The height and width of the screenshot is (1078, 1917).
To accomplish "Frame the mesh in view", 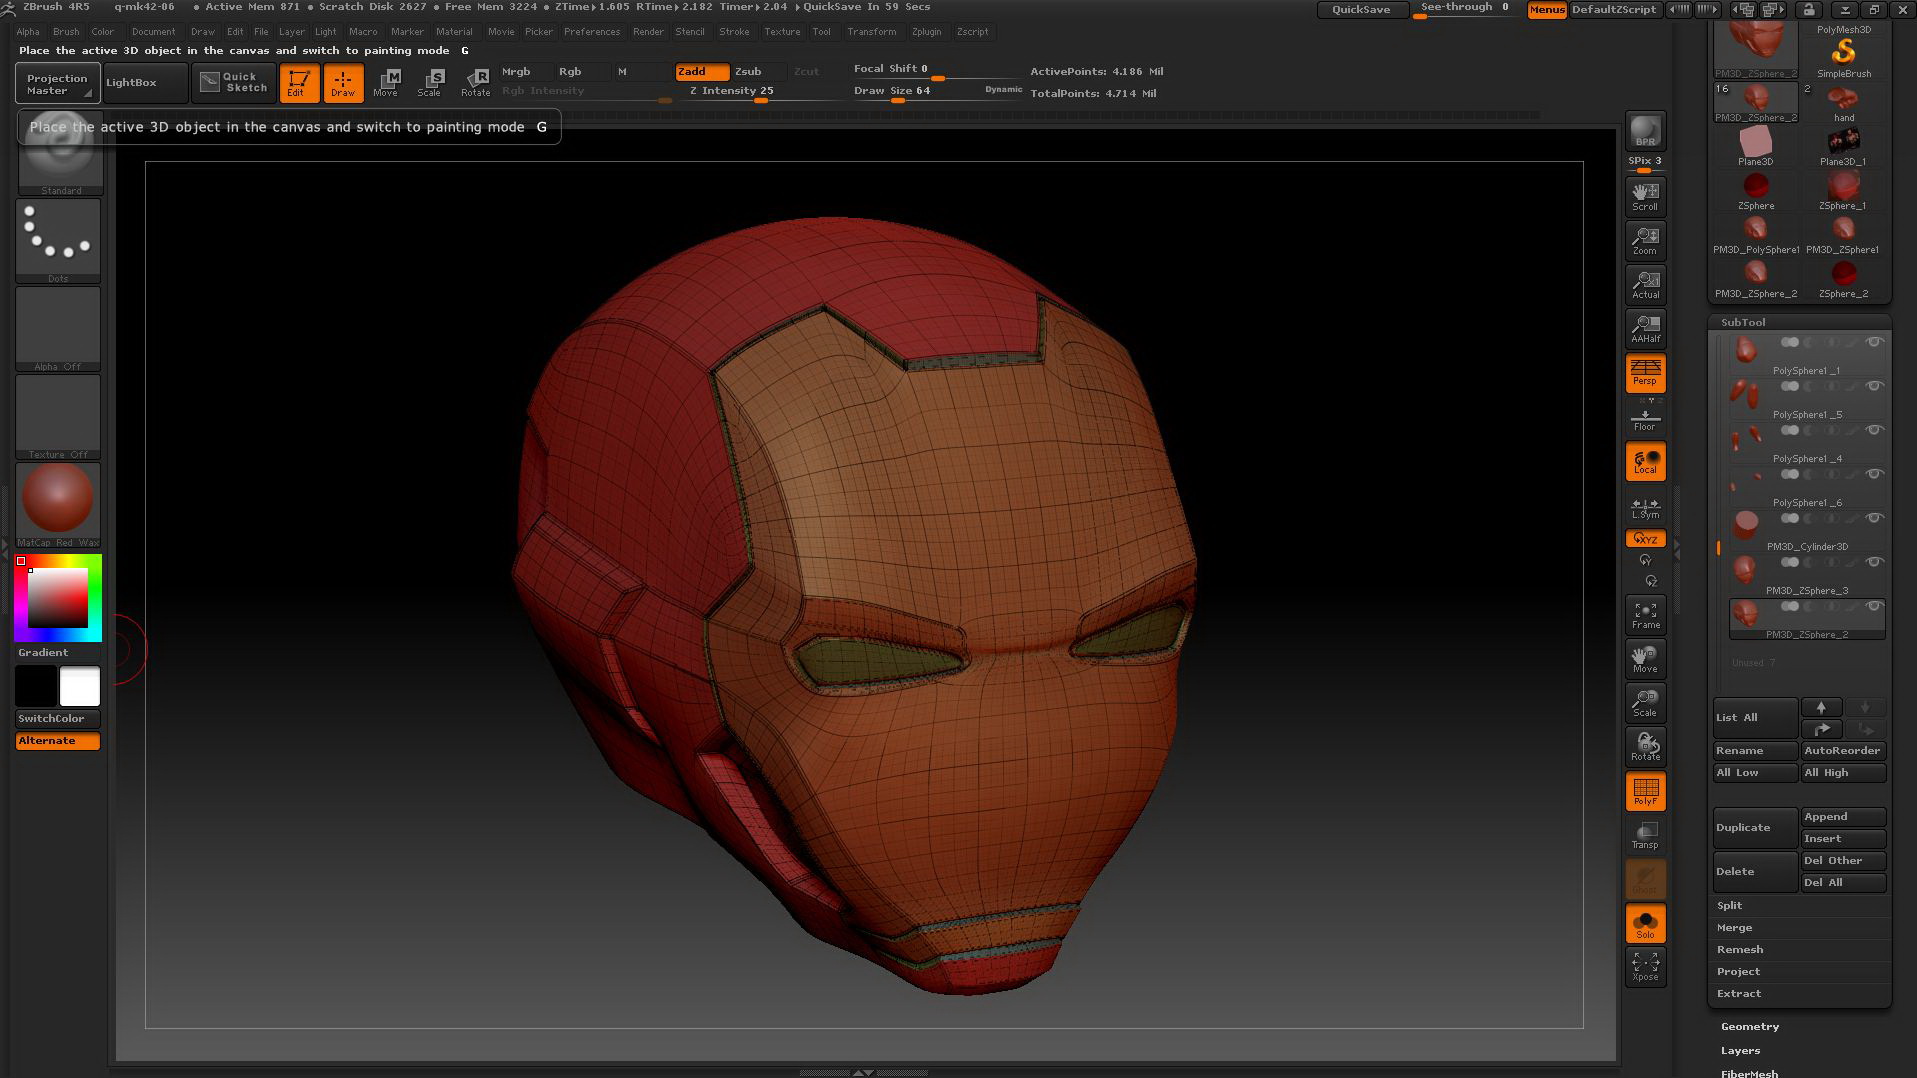I will click(x=1645, y=616).
